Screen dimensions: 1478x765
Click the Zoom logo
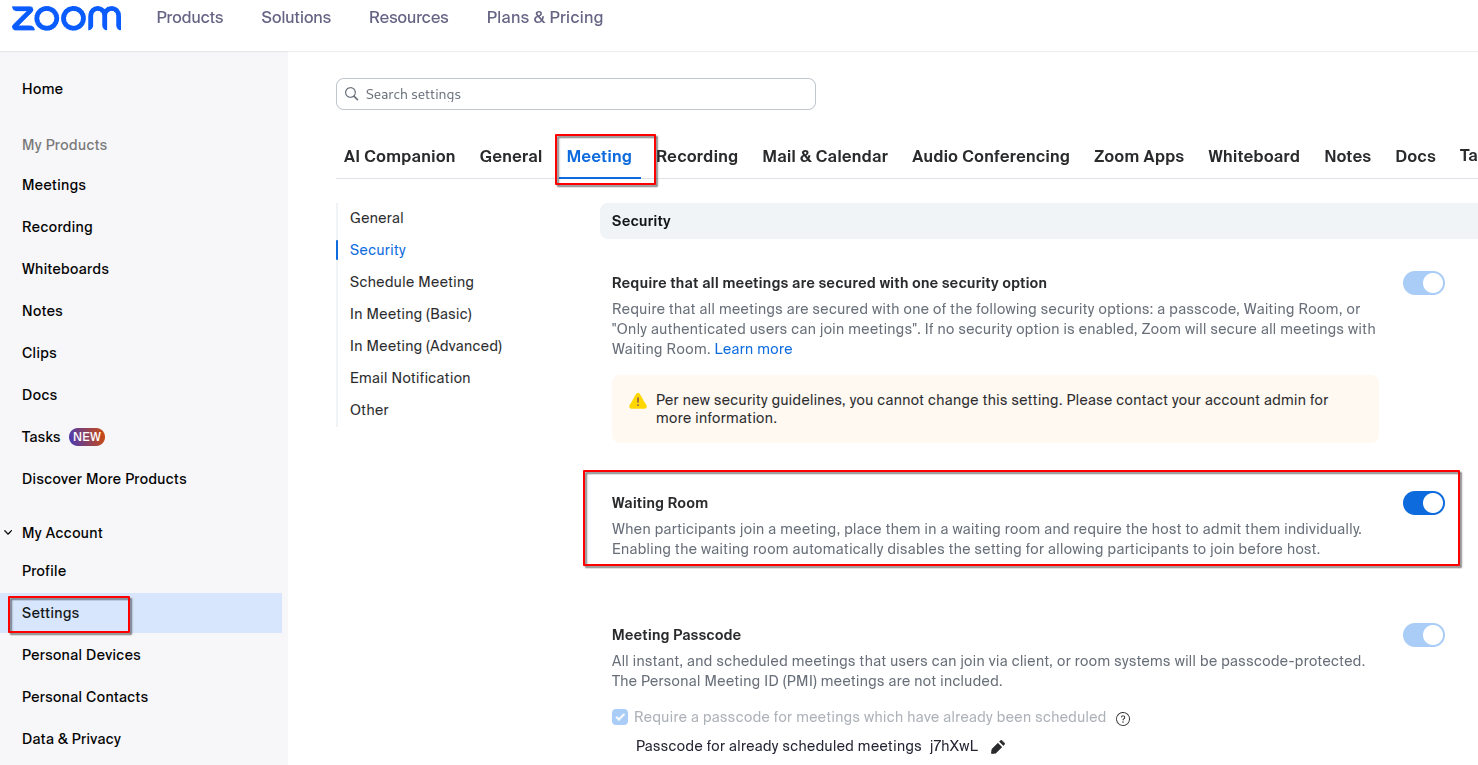[66, 17]
